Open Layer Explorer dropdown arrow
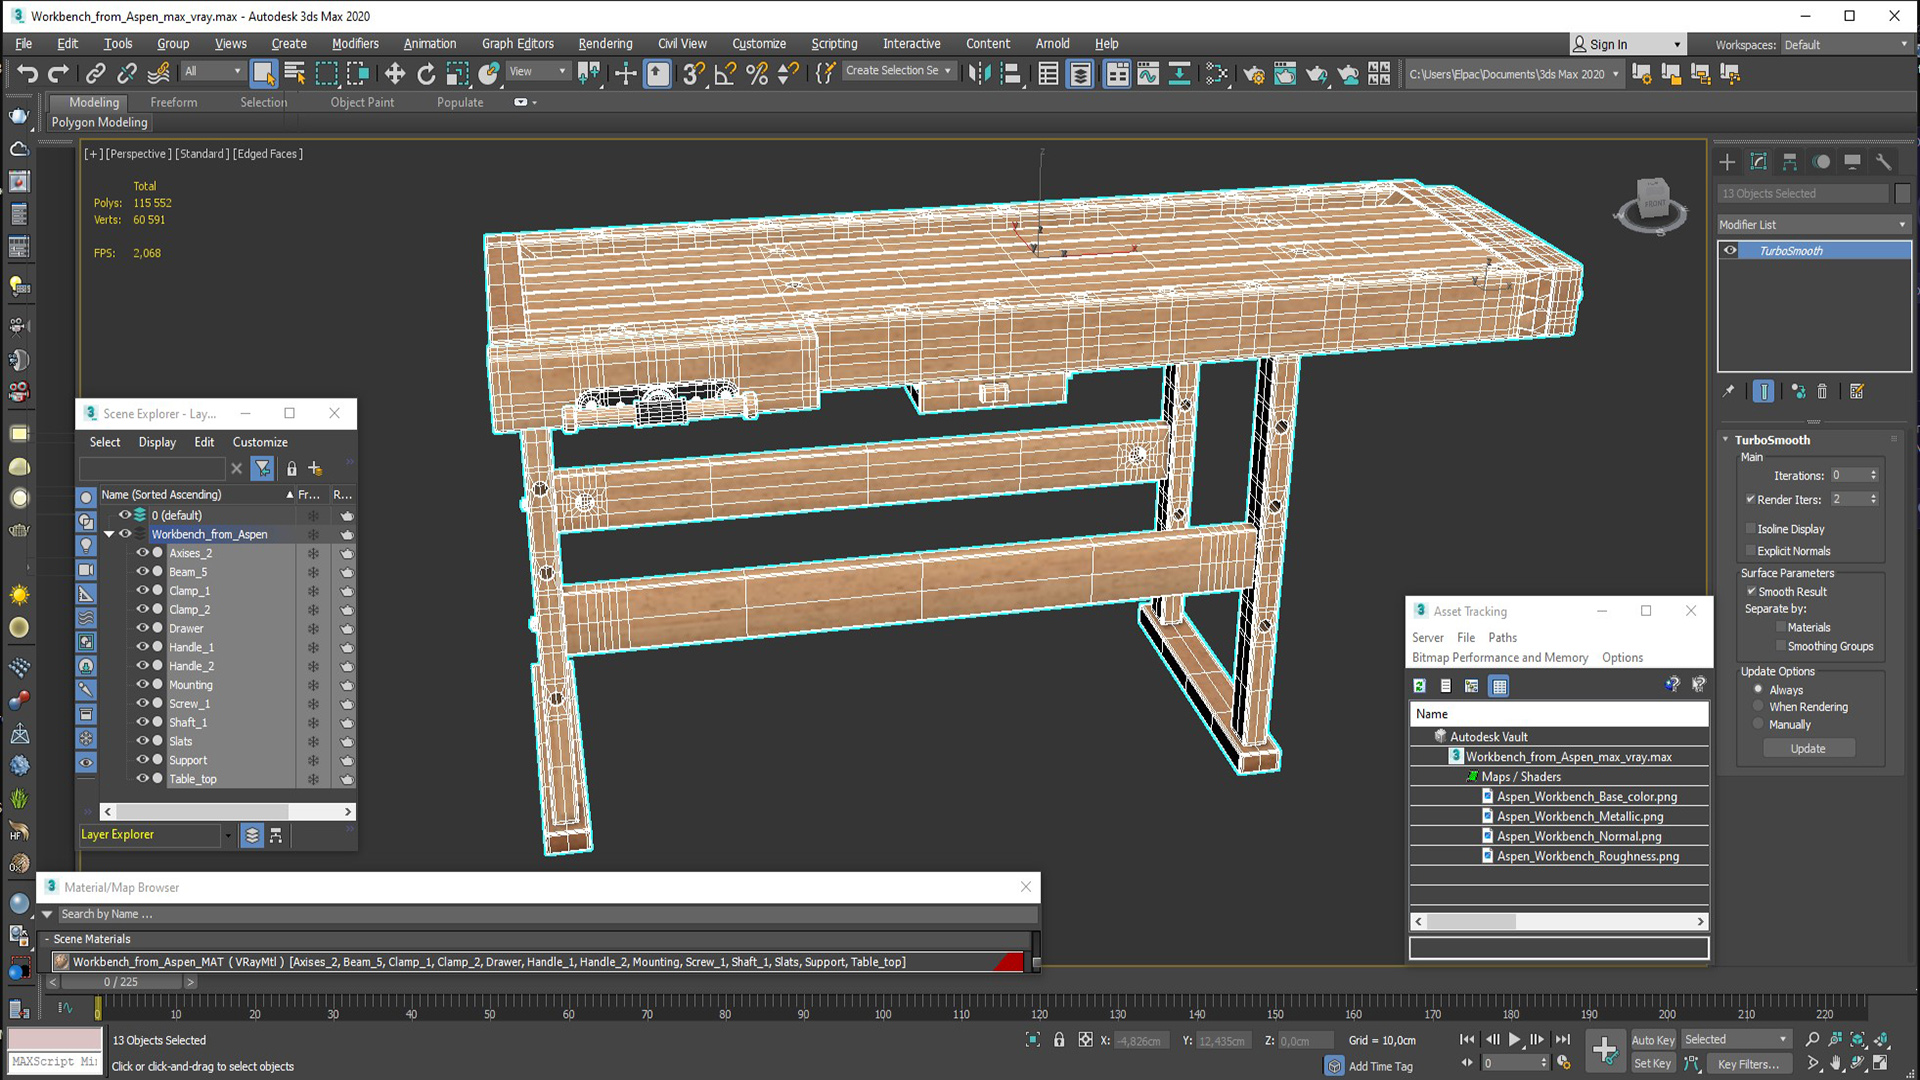 pyautogui.click(x=228, y=835)
